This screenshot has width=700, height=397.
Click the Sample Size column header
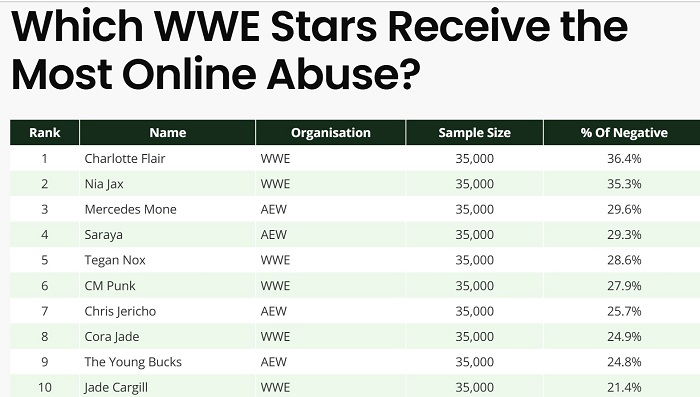point(475,133)
